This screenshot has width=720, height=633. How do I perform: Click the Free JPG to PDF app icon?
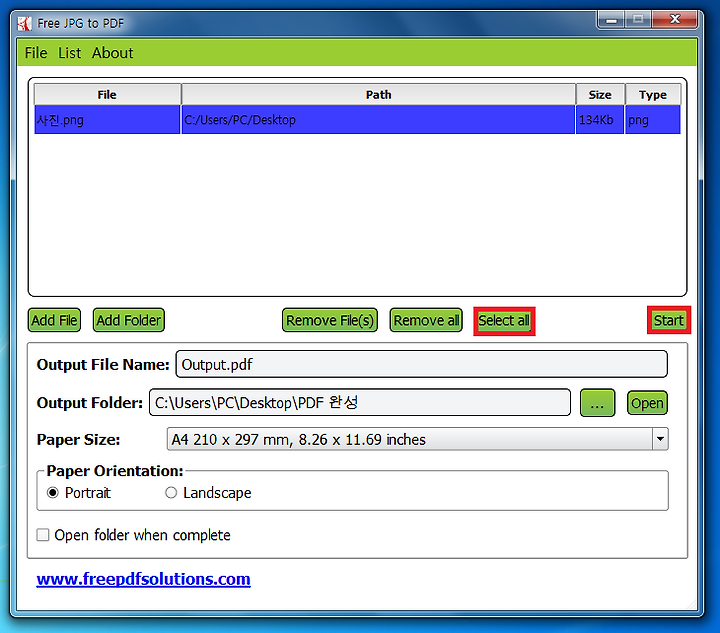point(24,23)
